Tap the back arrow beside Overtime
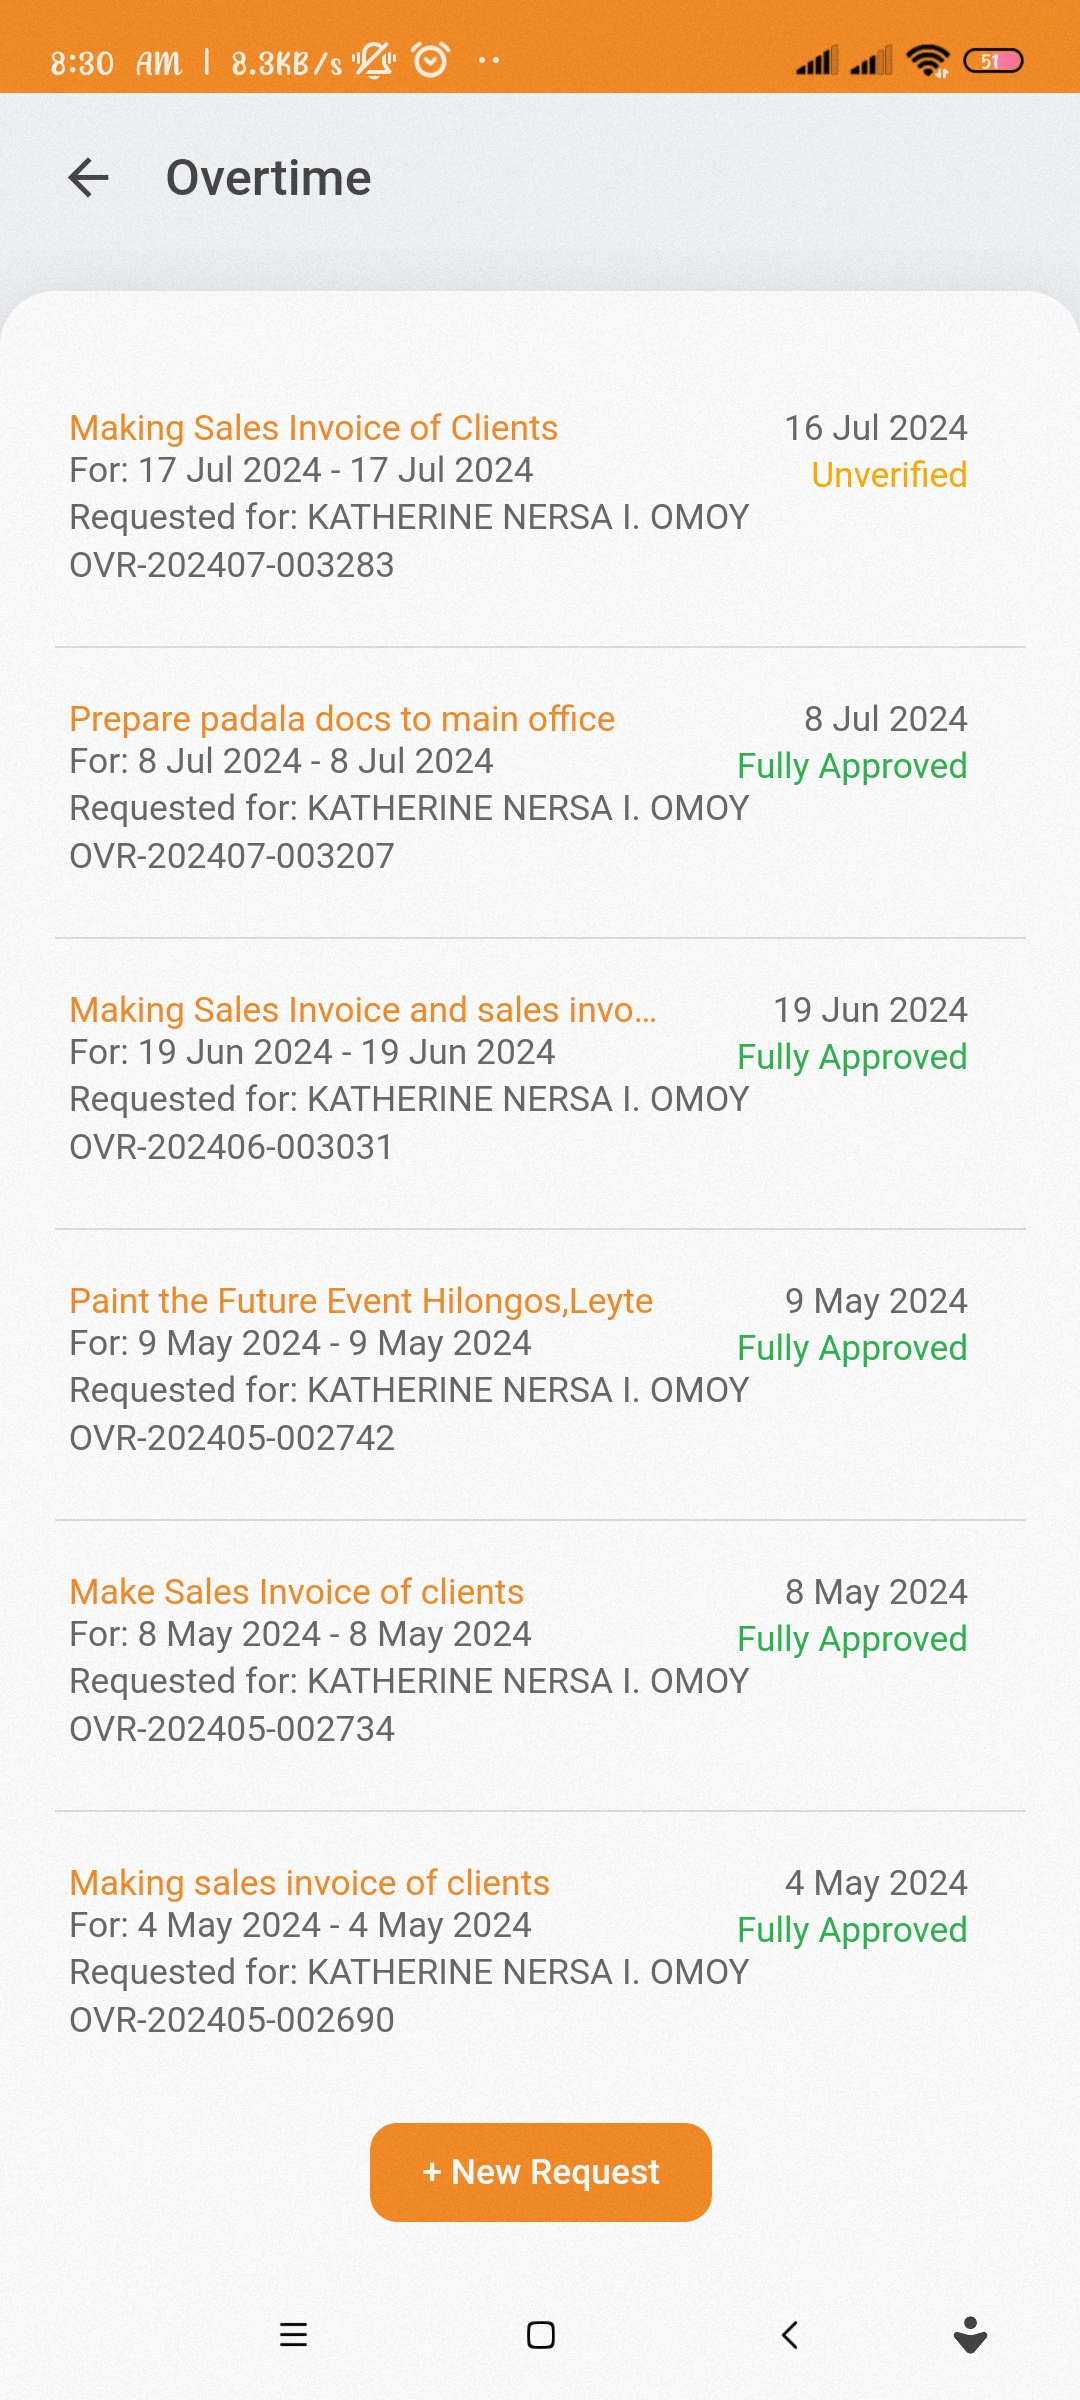This screenshot has width=1080, height=2400. (x=88, y=178)
